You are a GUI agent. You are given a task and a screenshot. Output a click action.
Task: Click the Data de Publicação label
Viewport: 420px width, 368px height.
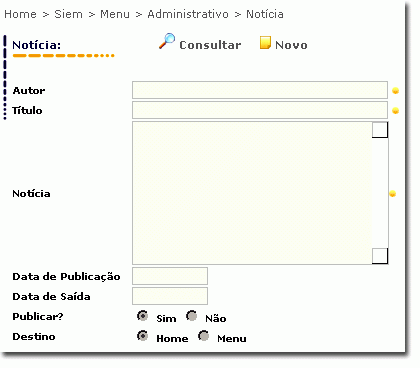point(66,277)
